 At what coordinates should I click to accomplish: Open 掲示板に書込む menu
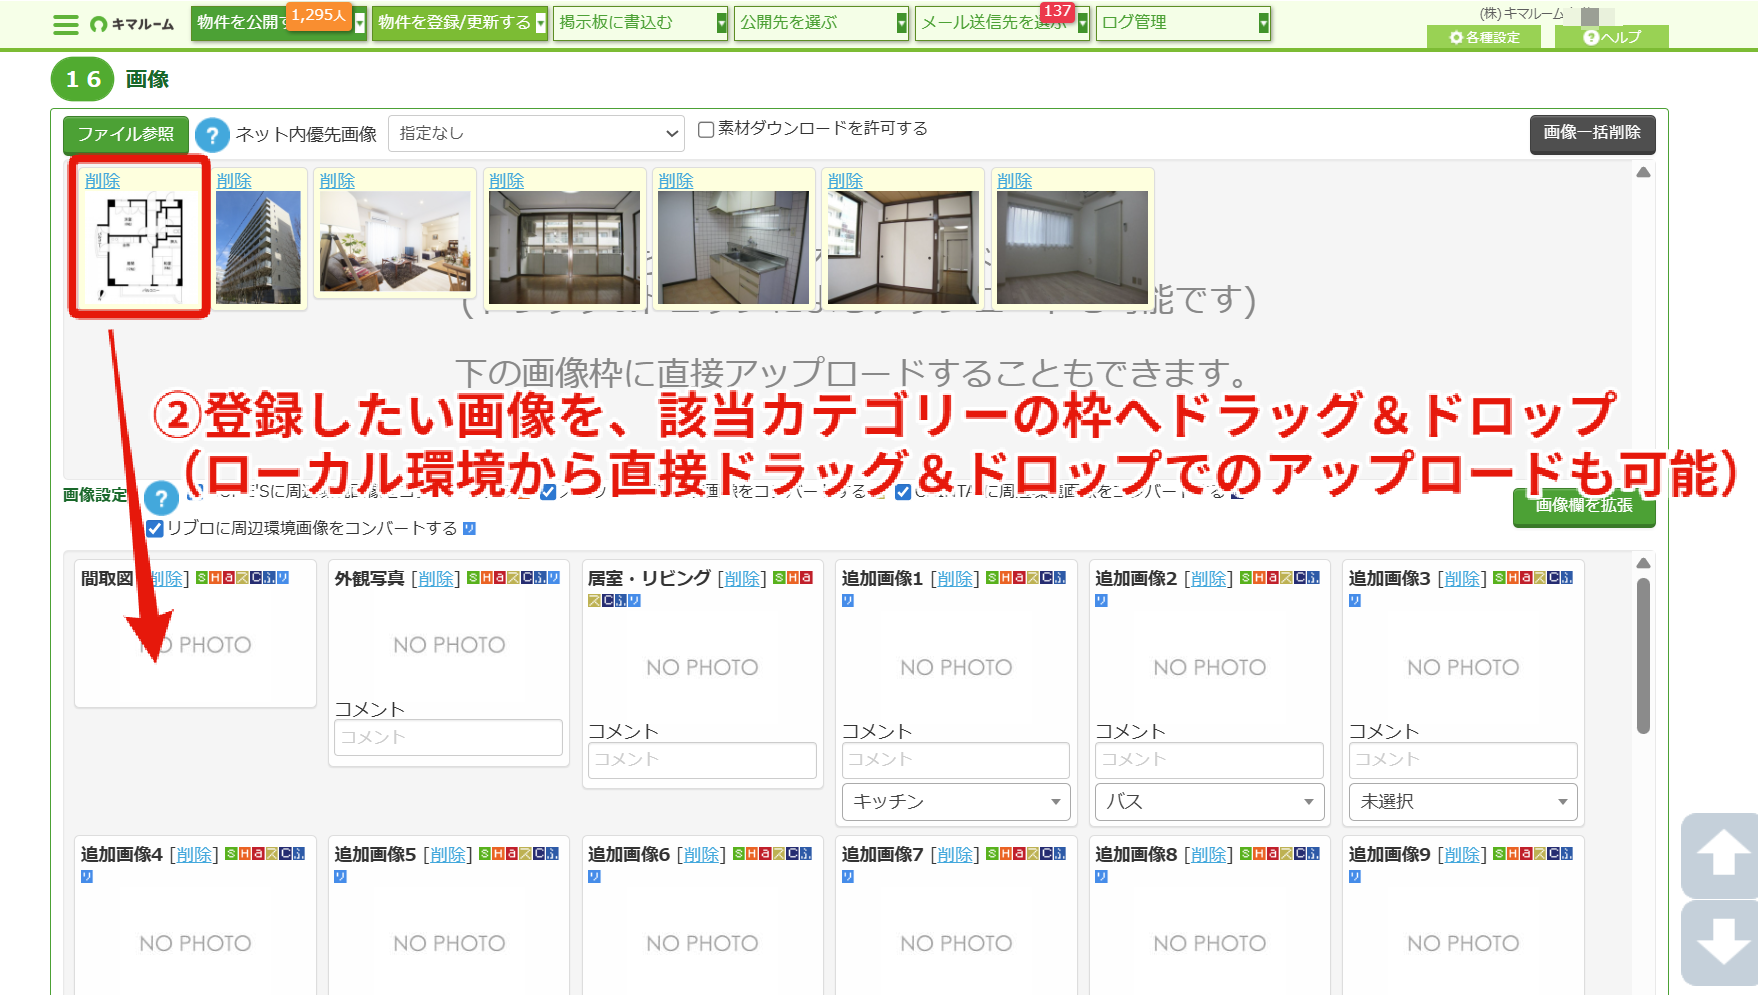coord(641,23)
